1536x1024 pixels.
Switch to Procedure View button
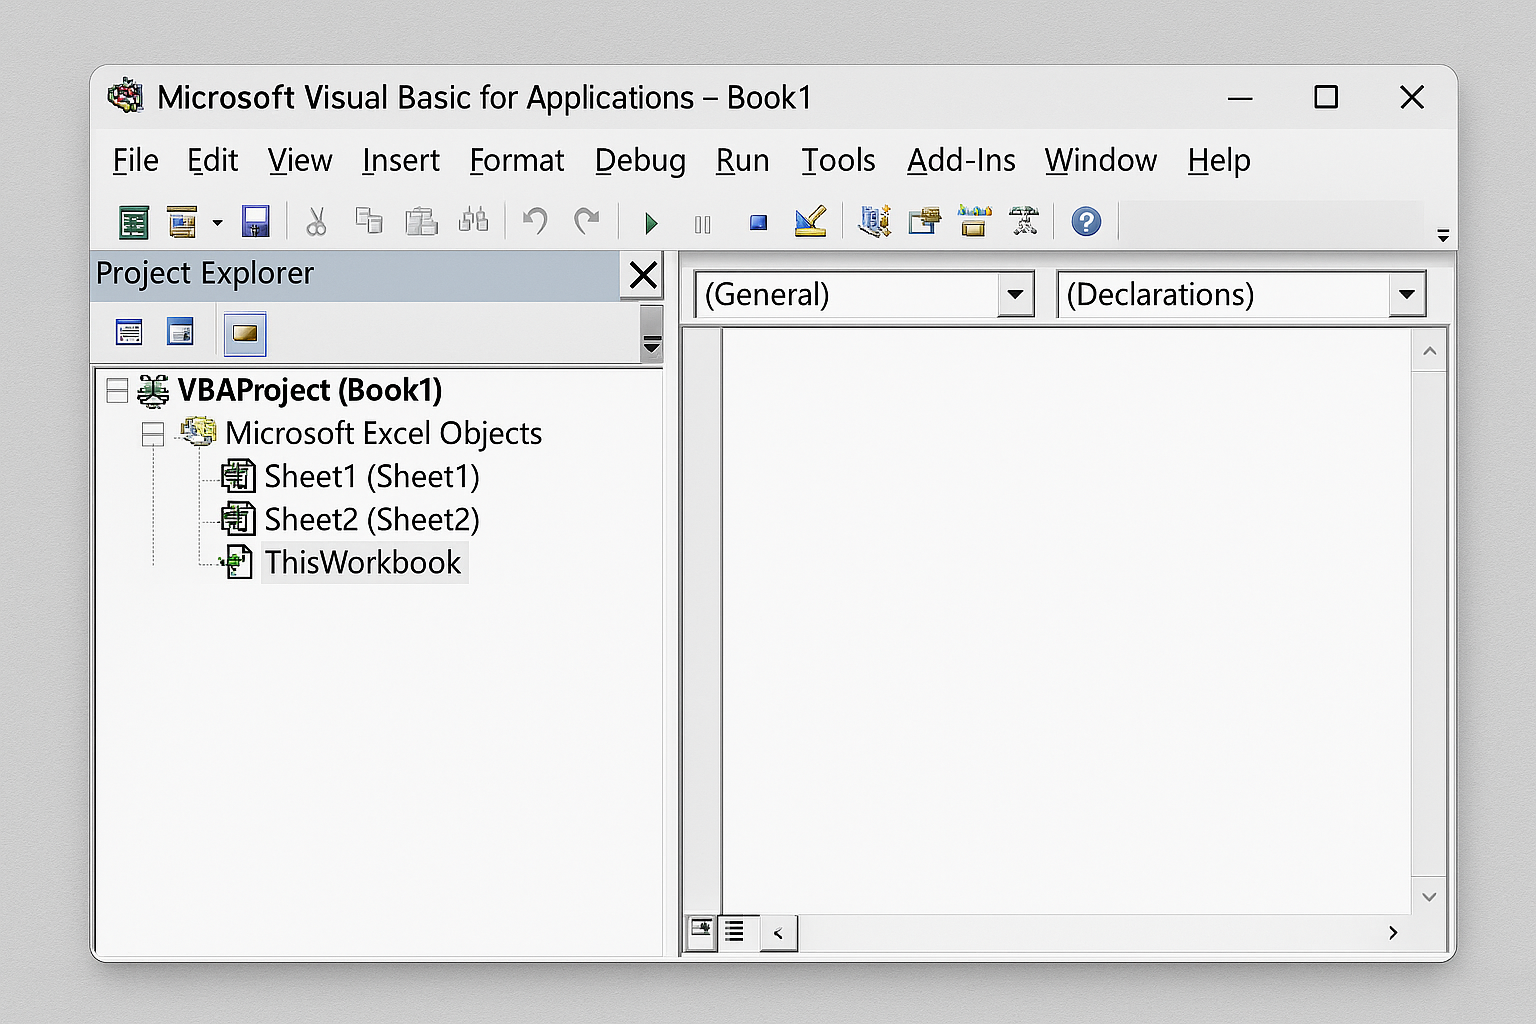coord(701,932)
